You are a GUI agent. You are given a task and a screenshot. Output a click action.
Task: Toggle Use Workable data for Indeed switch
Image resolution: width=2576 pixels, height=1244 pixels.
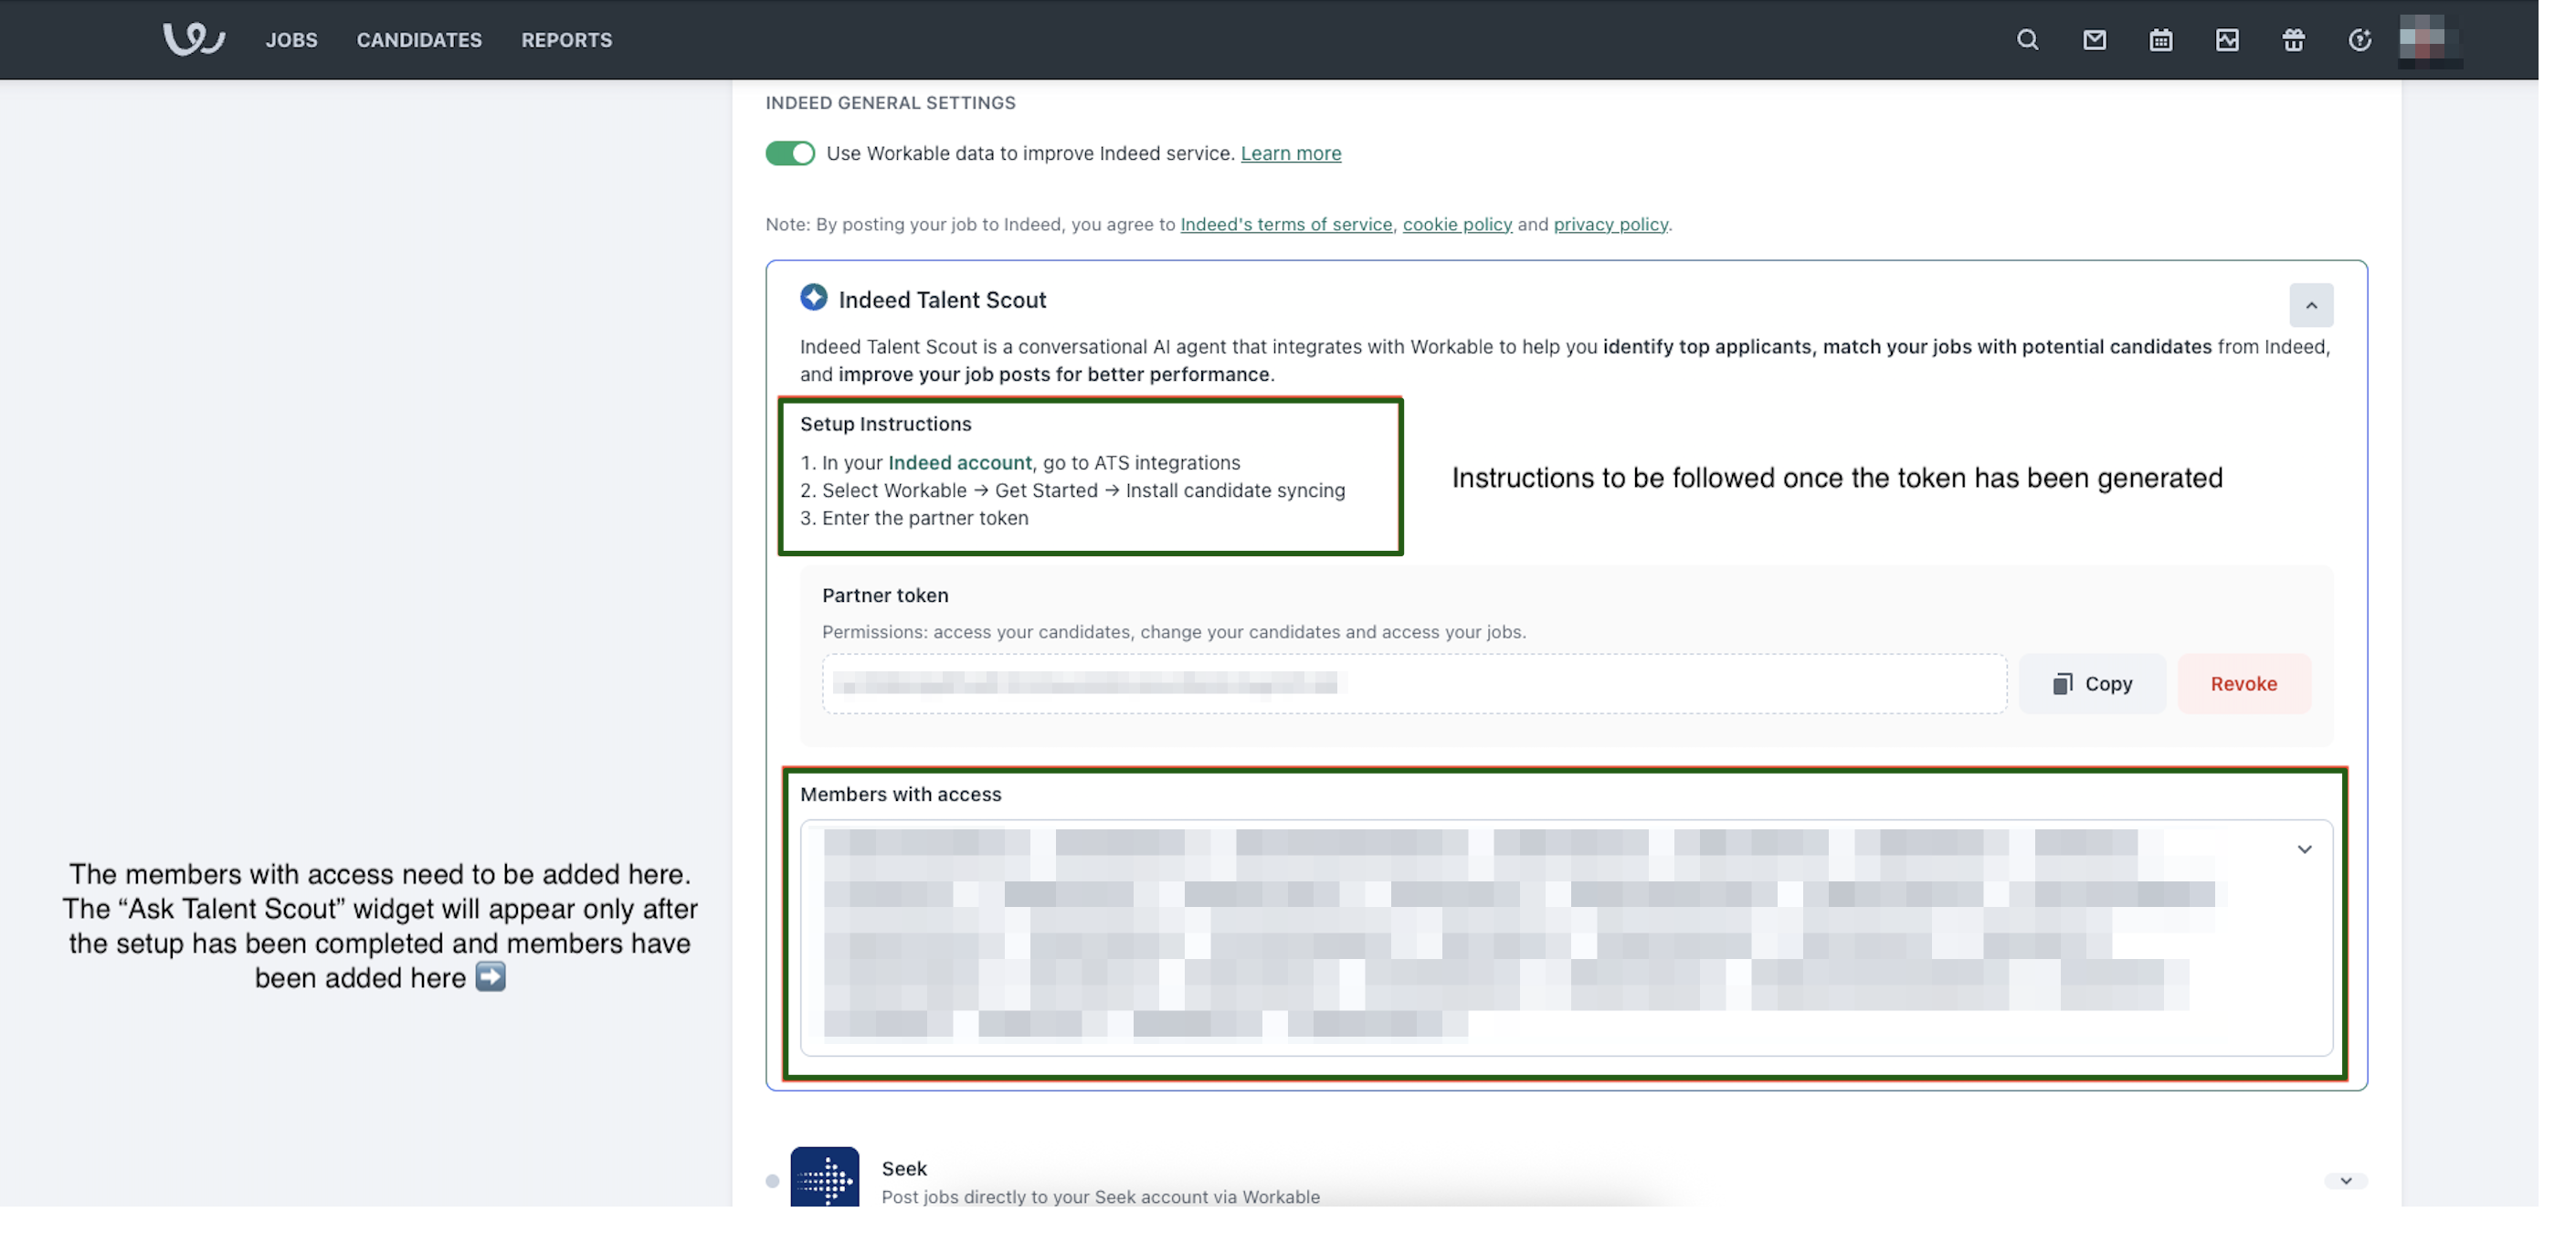tap(790, 153)
